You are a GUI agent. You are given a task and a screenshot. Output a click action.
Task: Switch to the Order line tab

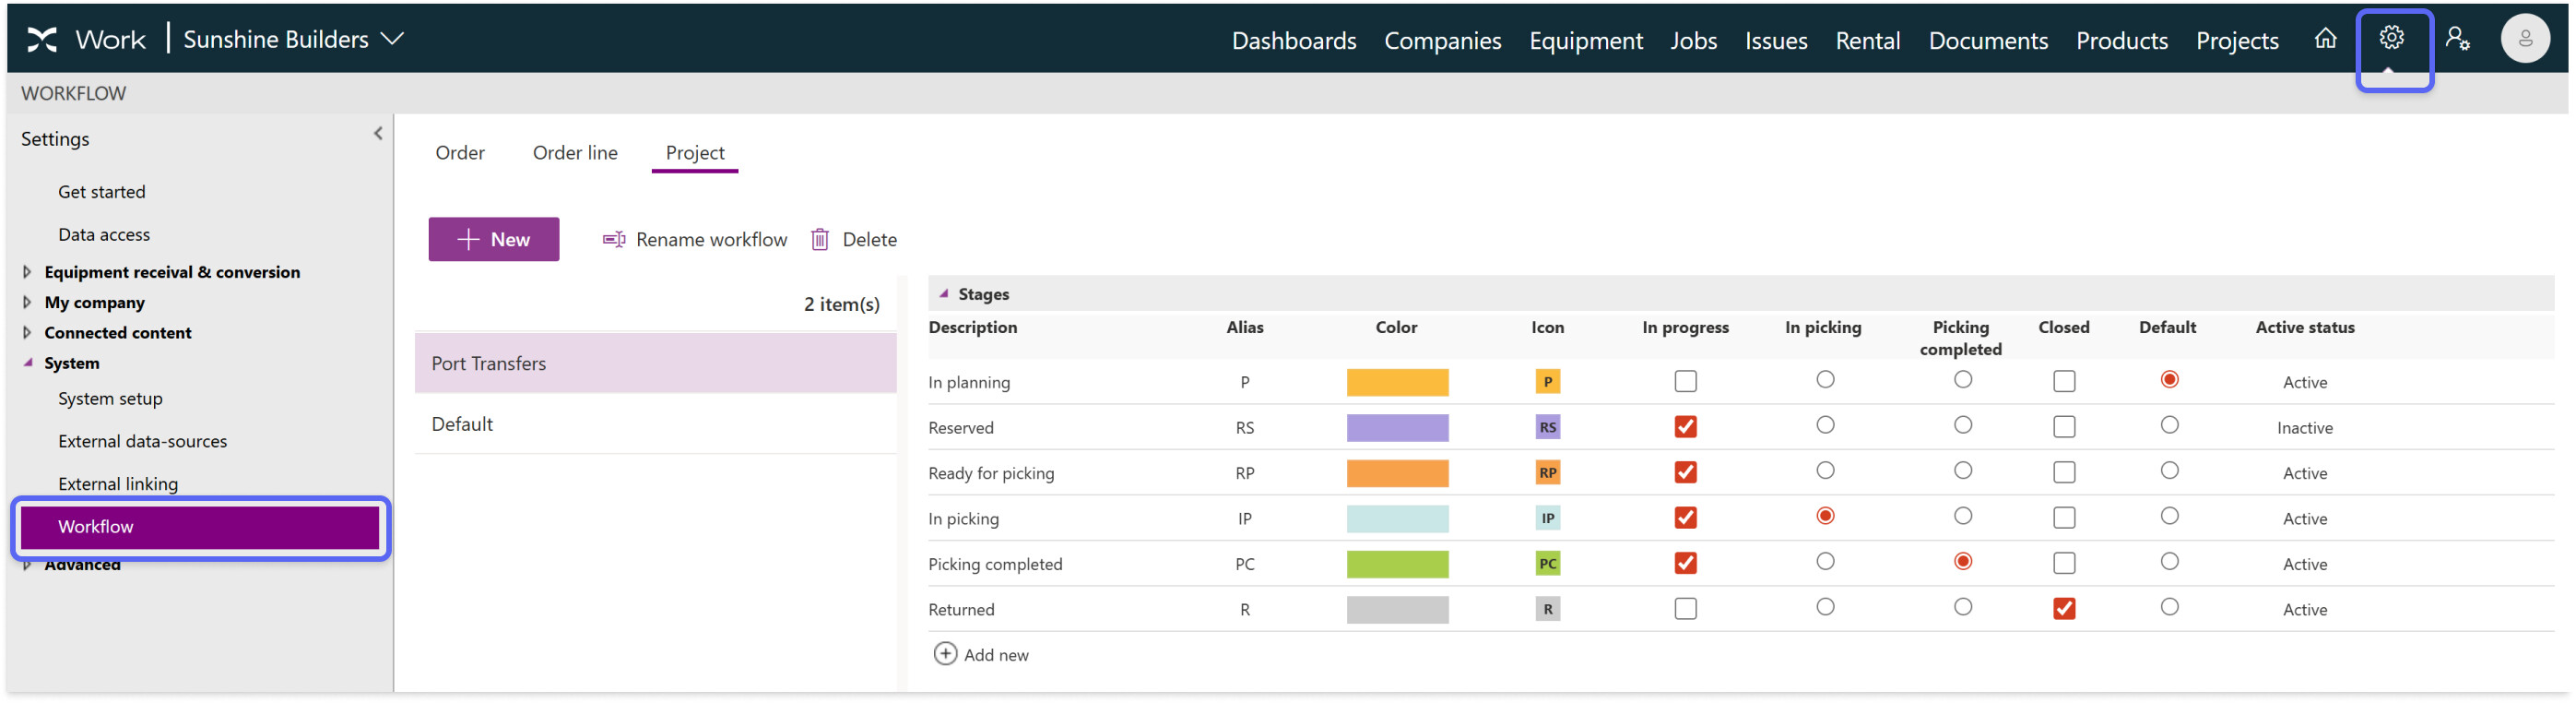574,152
